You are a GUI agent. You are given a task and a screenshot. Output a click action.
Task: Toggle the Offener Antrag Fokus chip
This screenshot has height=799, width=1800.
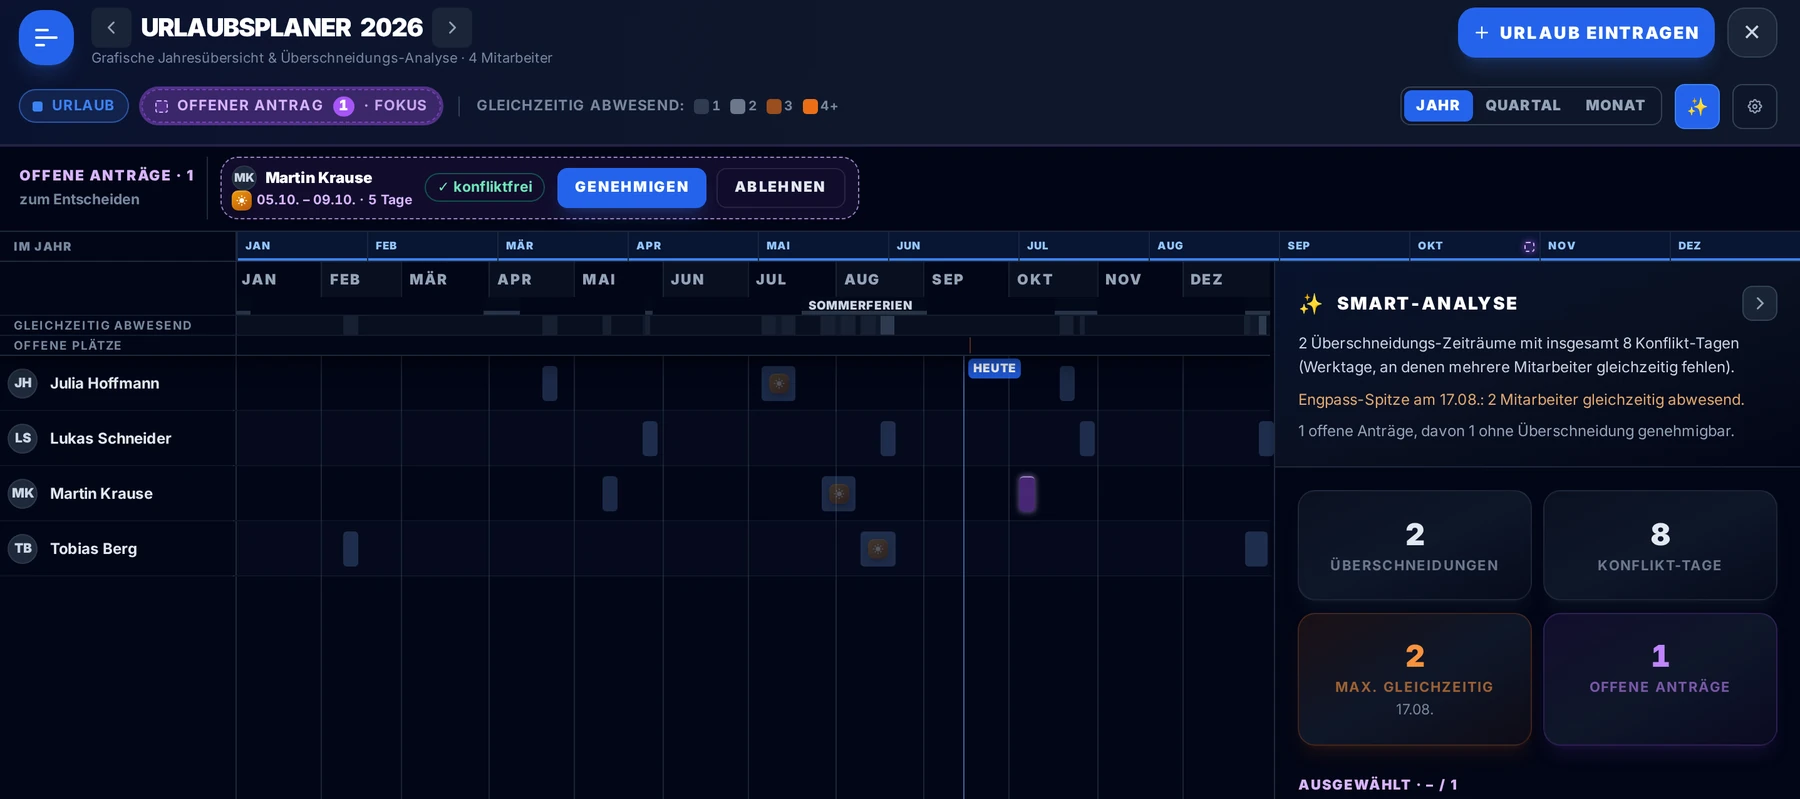click(x=291, y=106)
